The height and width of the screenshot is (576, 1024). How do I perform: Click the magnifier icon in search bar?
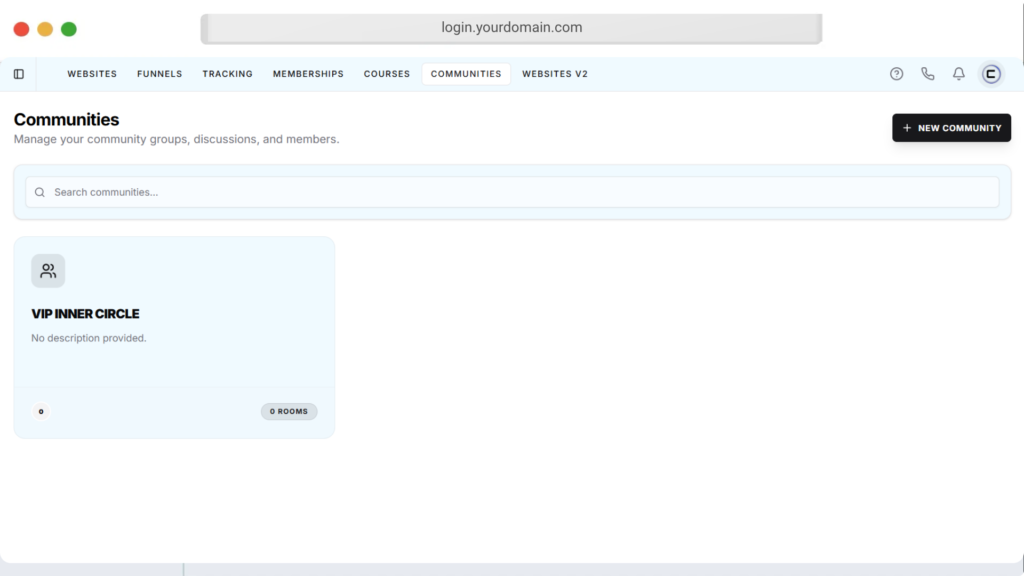tap(40, 192)
